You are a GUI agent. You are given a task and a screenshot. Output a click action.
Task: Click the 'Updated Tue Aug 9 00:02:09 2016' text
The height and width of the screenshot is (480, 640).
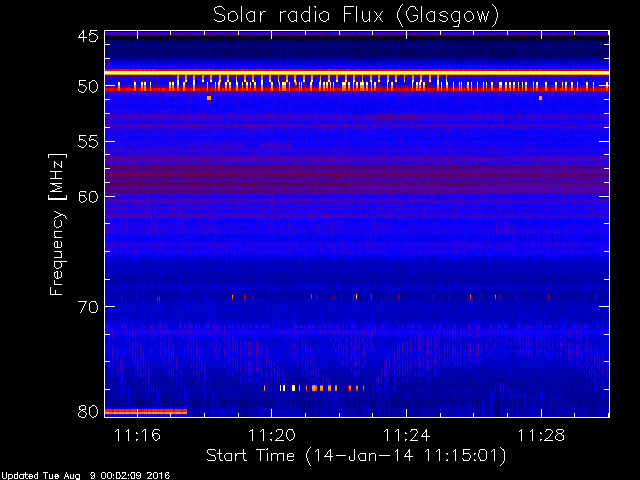click(x=85, y=476)
